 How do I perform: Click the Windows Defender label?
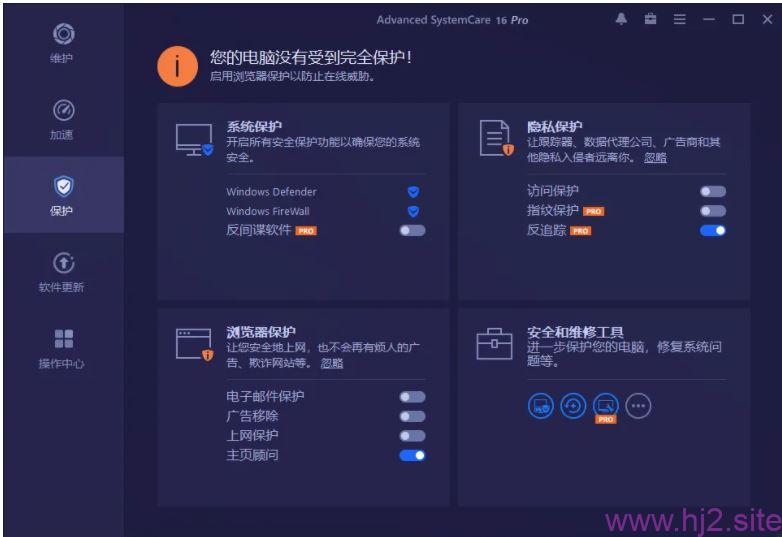click(271, 192)
